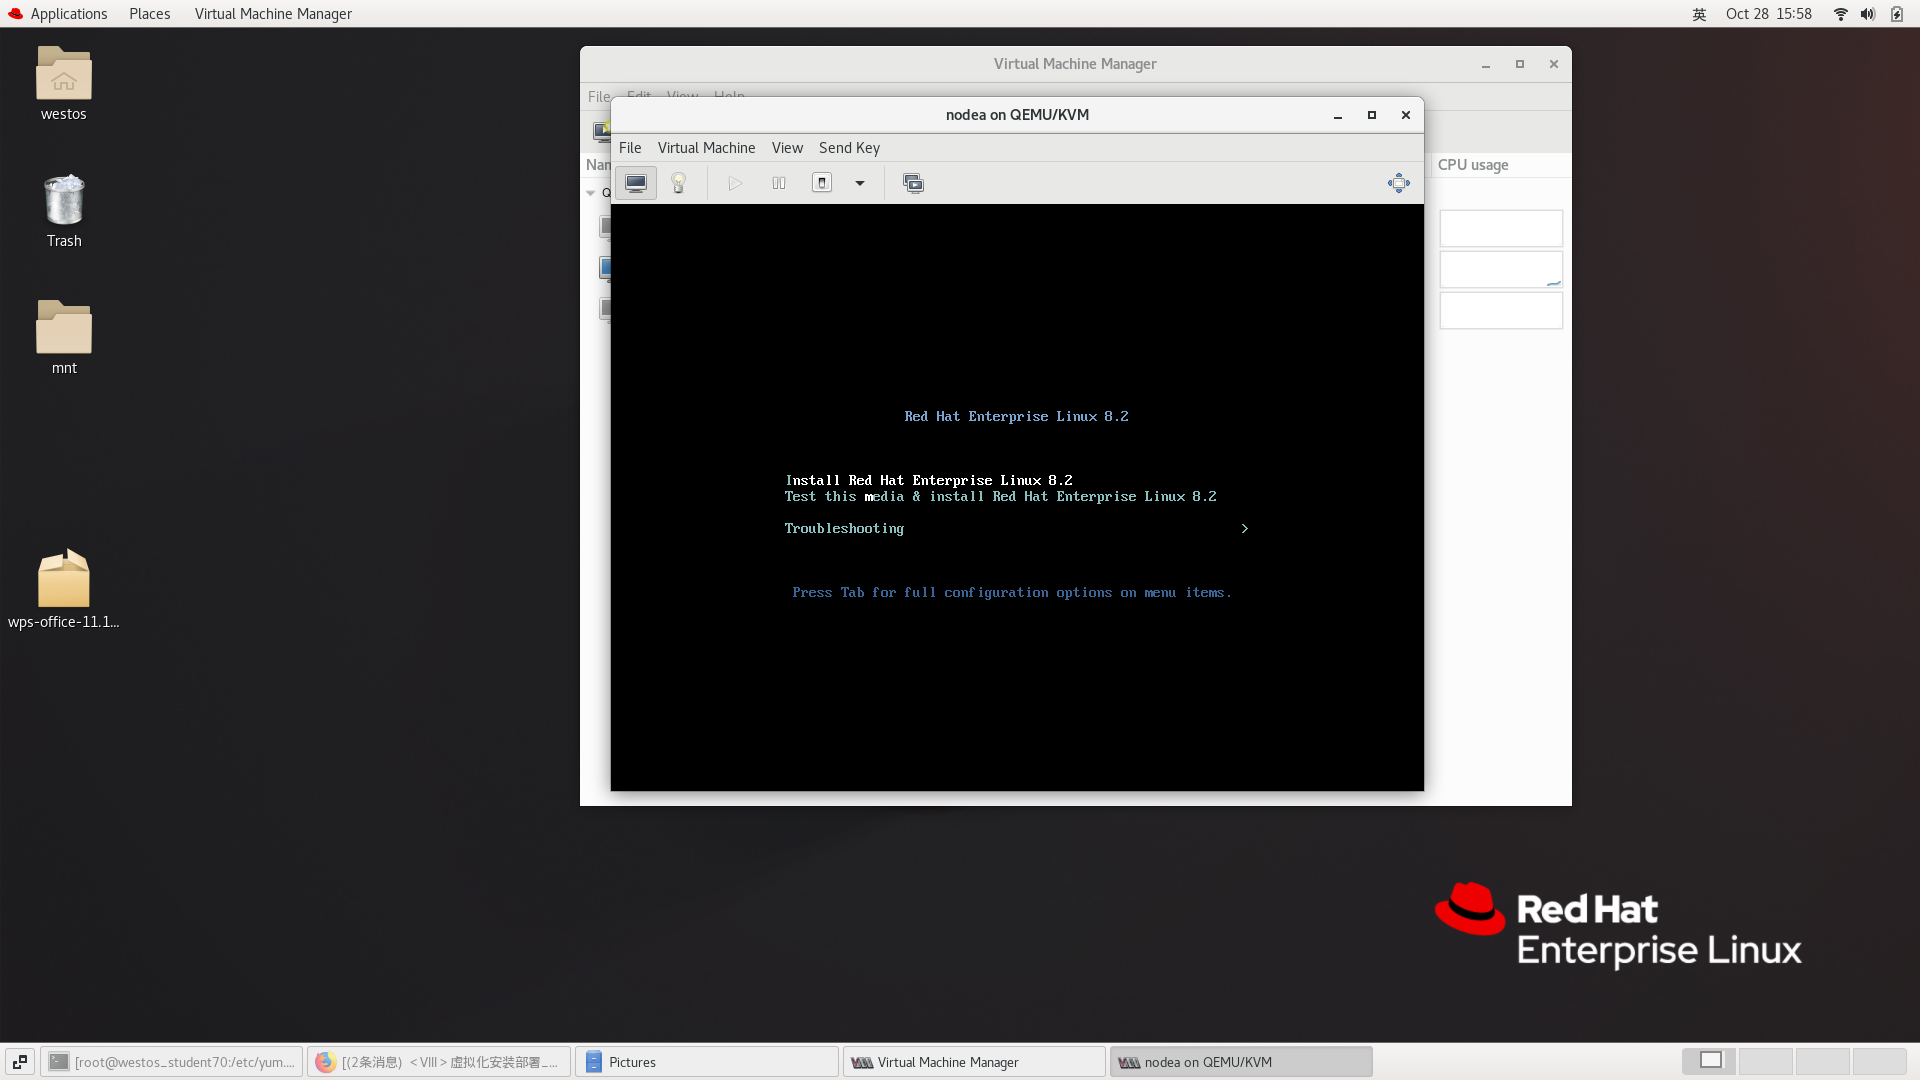Open battery power status icon
The width and height of the screenshot is (1920, 1080).
(x=1897, y=14)
